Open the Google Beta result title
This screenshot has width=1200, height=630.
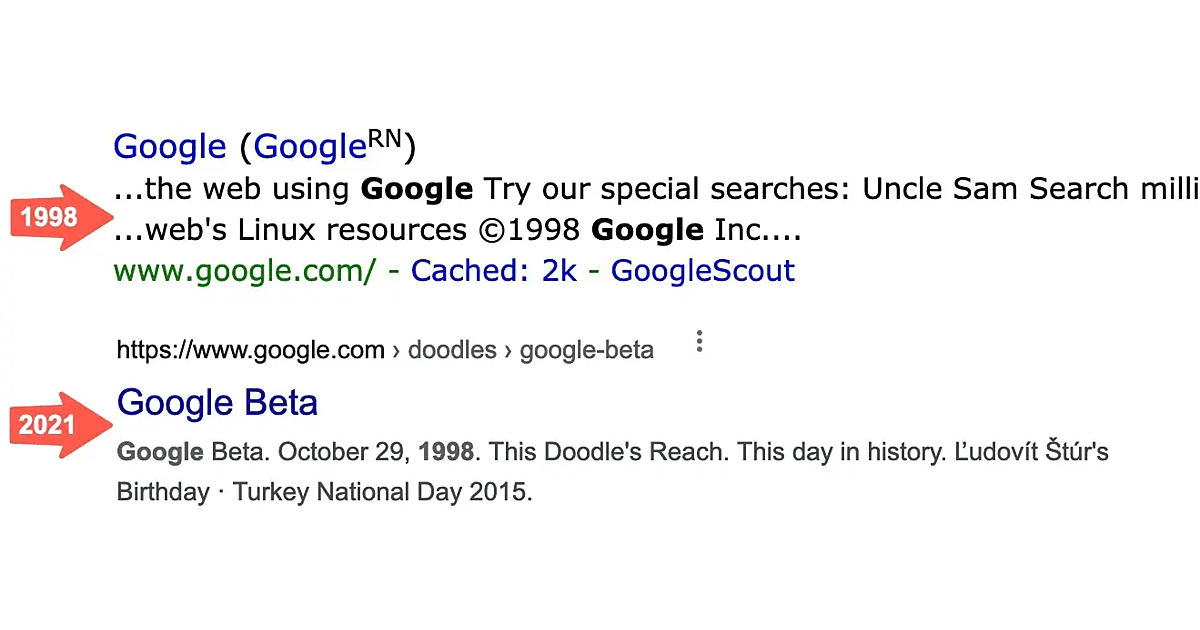217,403
